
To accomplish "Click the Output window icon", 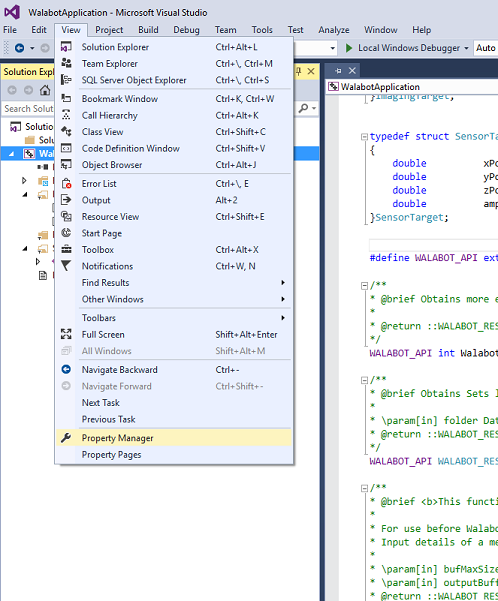I will 66,200.
